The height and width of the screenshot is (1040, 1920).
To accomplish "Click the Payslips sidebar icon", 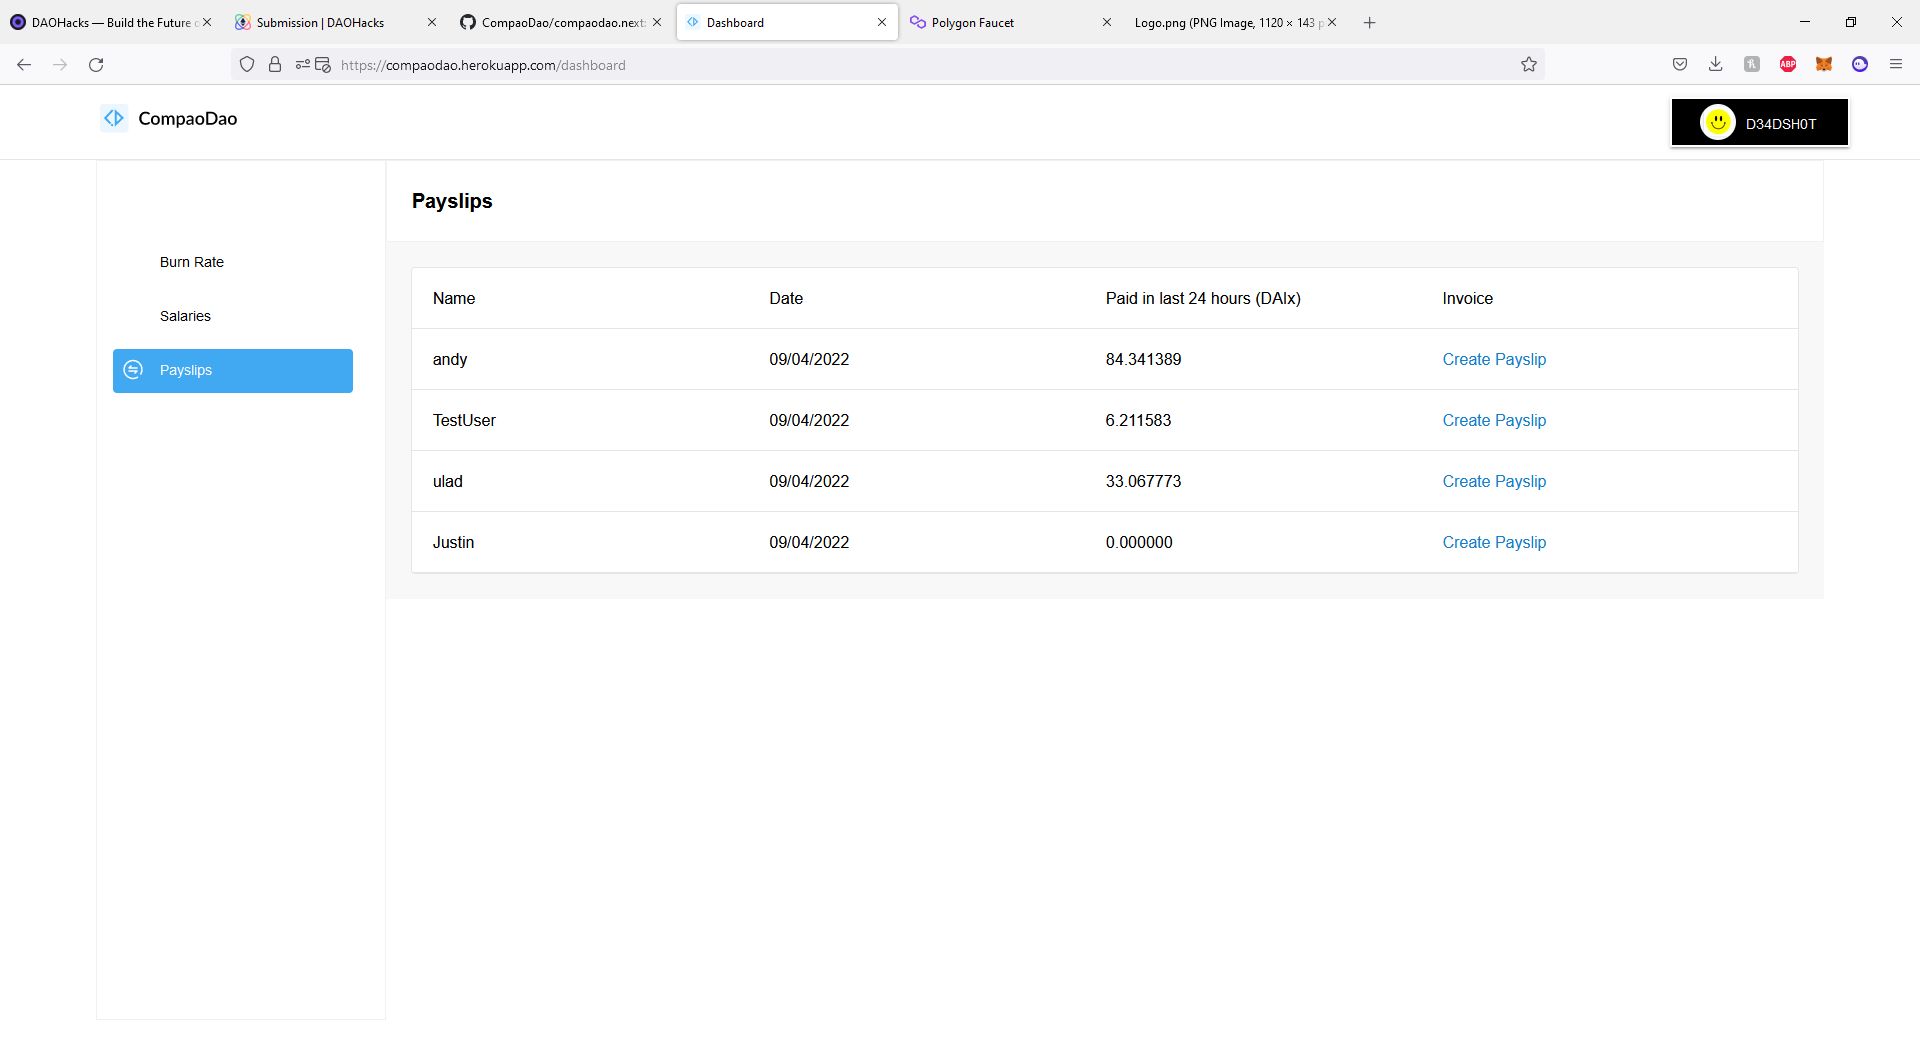I will point(133,370).
